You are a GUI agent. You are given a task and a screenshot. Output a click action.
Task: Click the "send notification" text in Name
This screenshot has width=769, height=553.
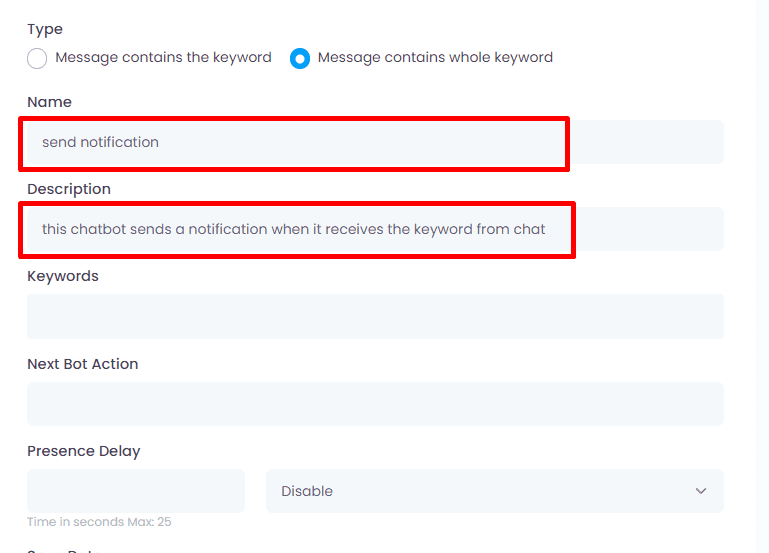100,142
